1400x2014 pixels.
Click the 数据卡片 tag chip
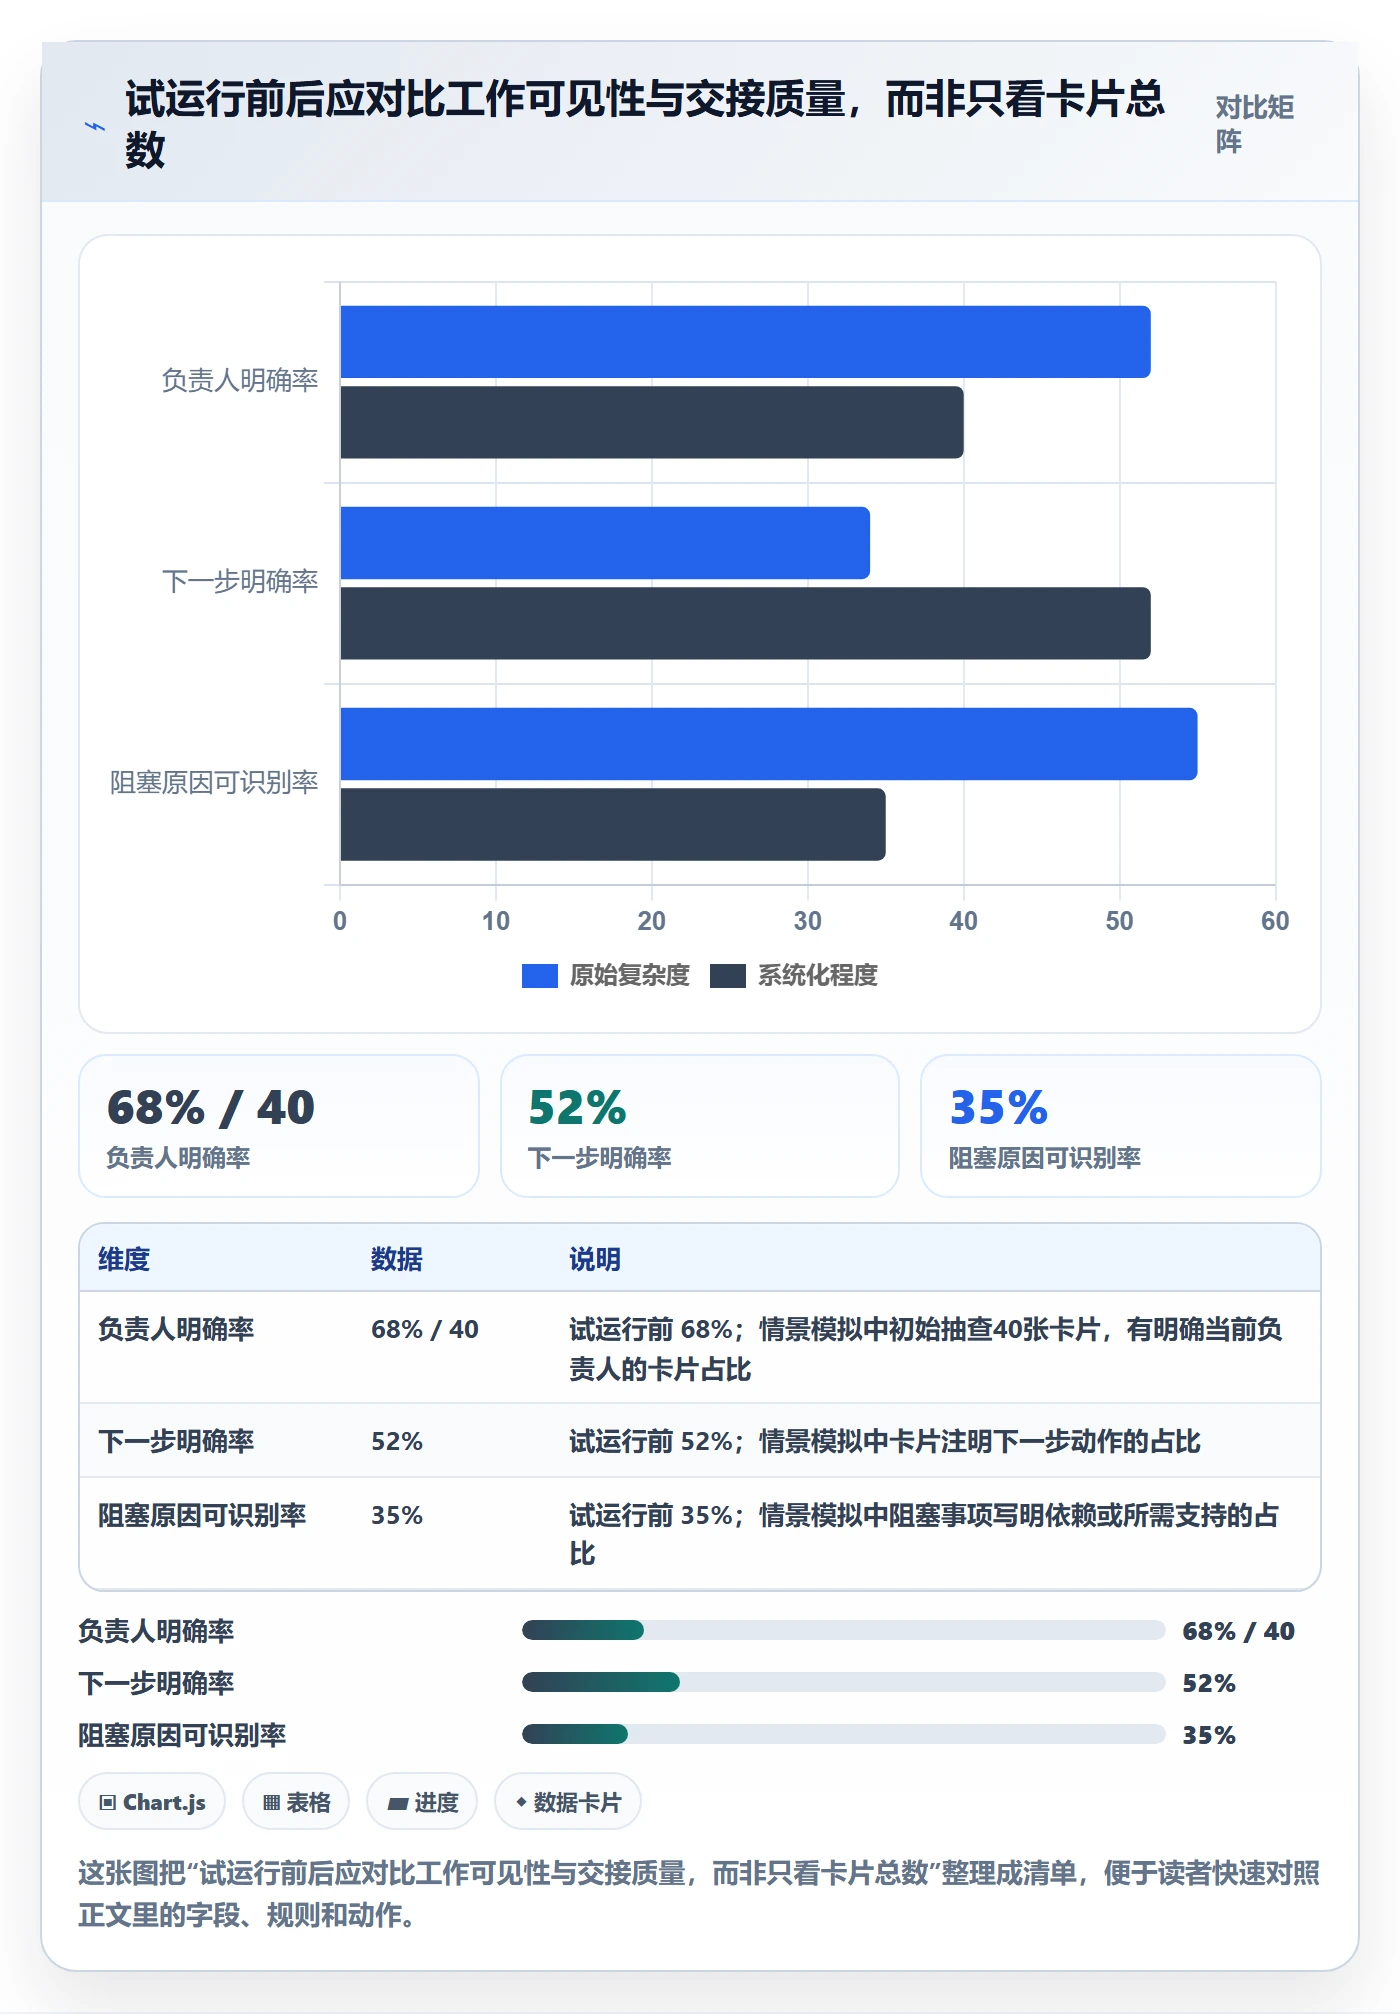pos(568,1802)
